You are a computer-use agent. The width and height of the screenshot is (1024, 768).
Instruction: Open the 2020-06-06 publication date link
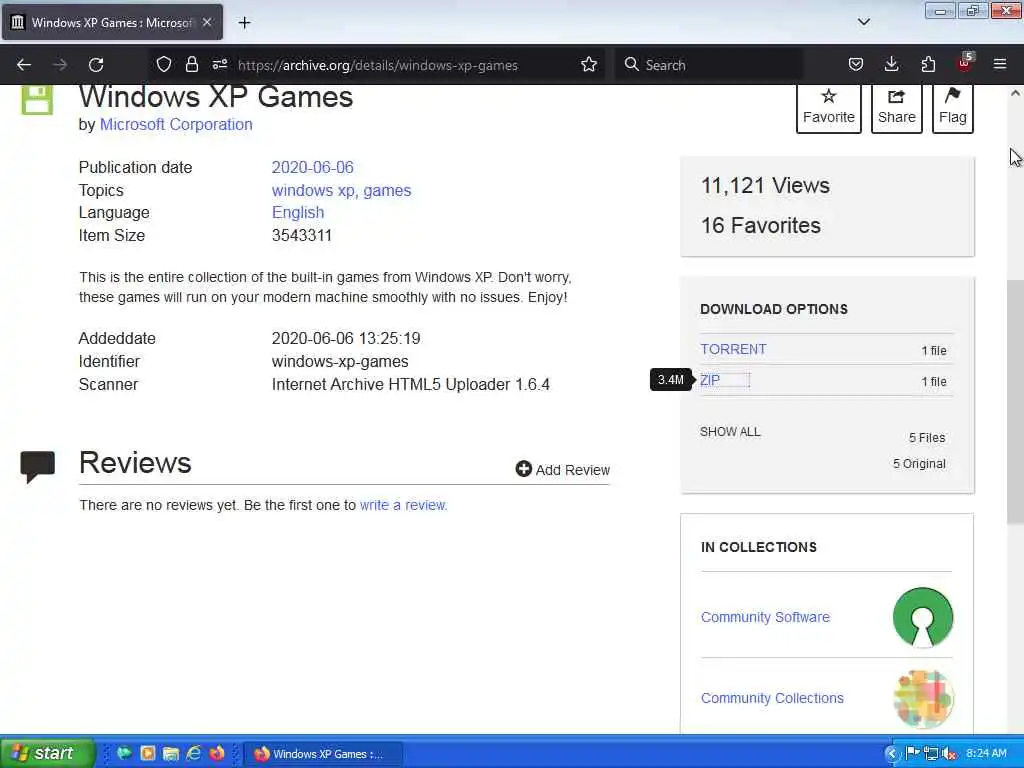312,167
